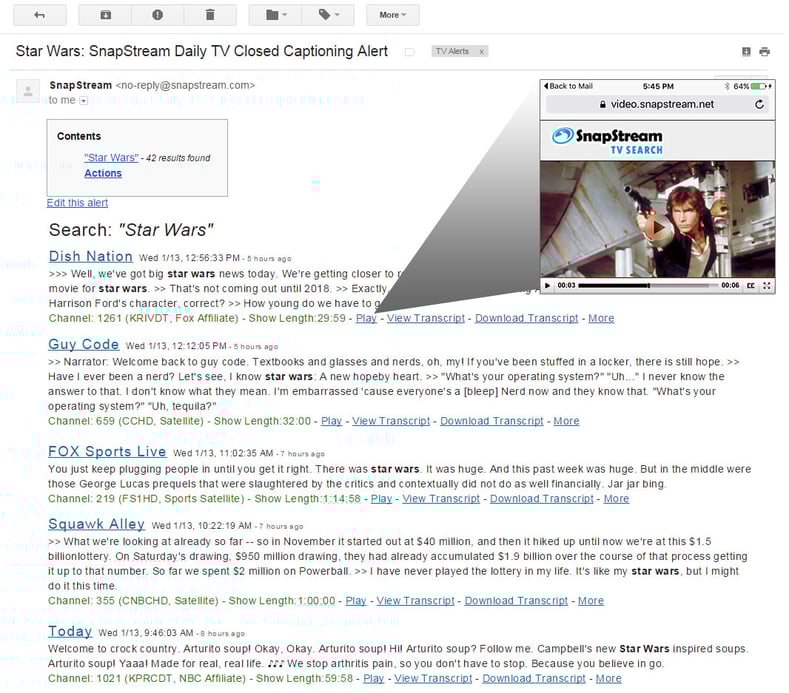The height and width of the screenshot is (693, 789).
Task: Show recipient details next to 'to me'
Action: point(84,101)
